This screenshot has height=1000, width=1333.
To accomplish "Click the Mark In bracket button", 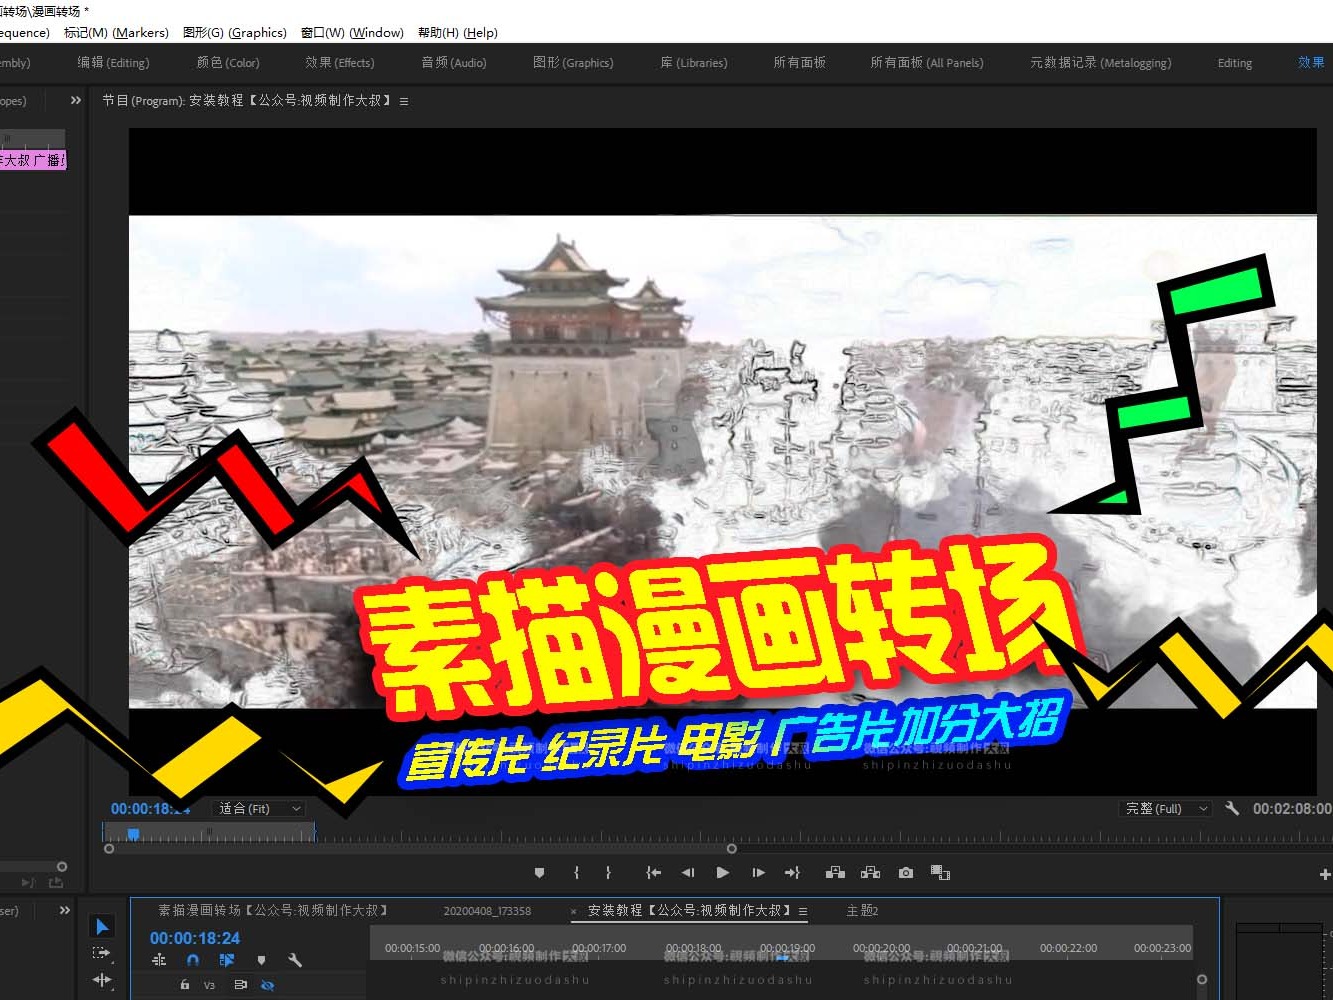I will [x=576, y=873].
